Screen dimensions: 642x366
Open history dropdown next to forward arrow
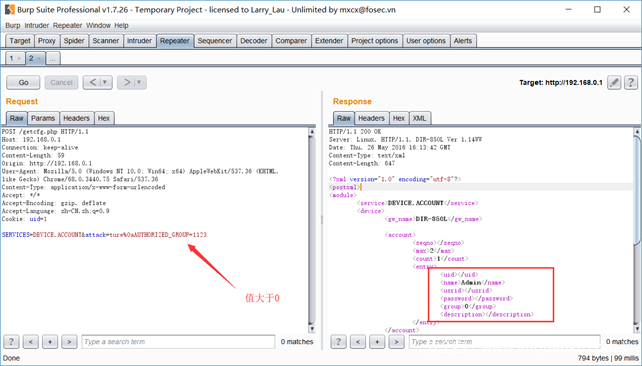click(139, 82)
